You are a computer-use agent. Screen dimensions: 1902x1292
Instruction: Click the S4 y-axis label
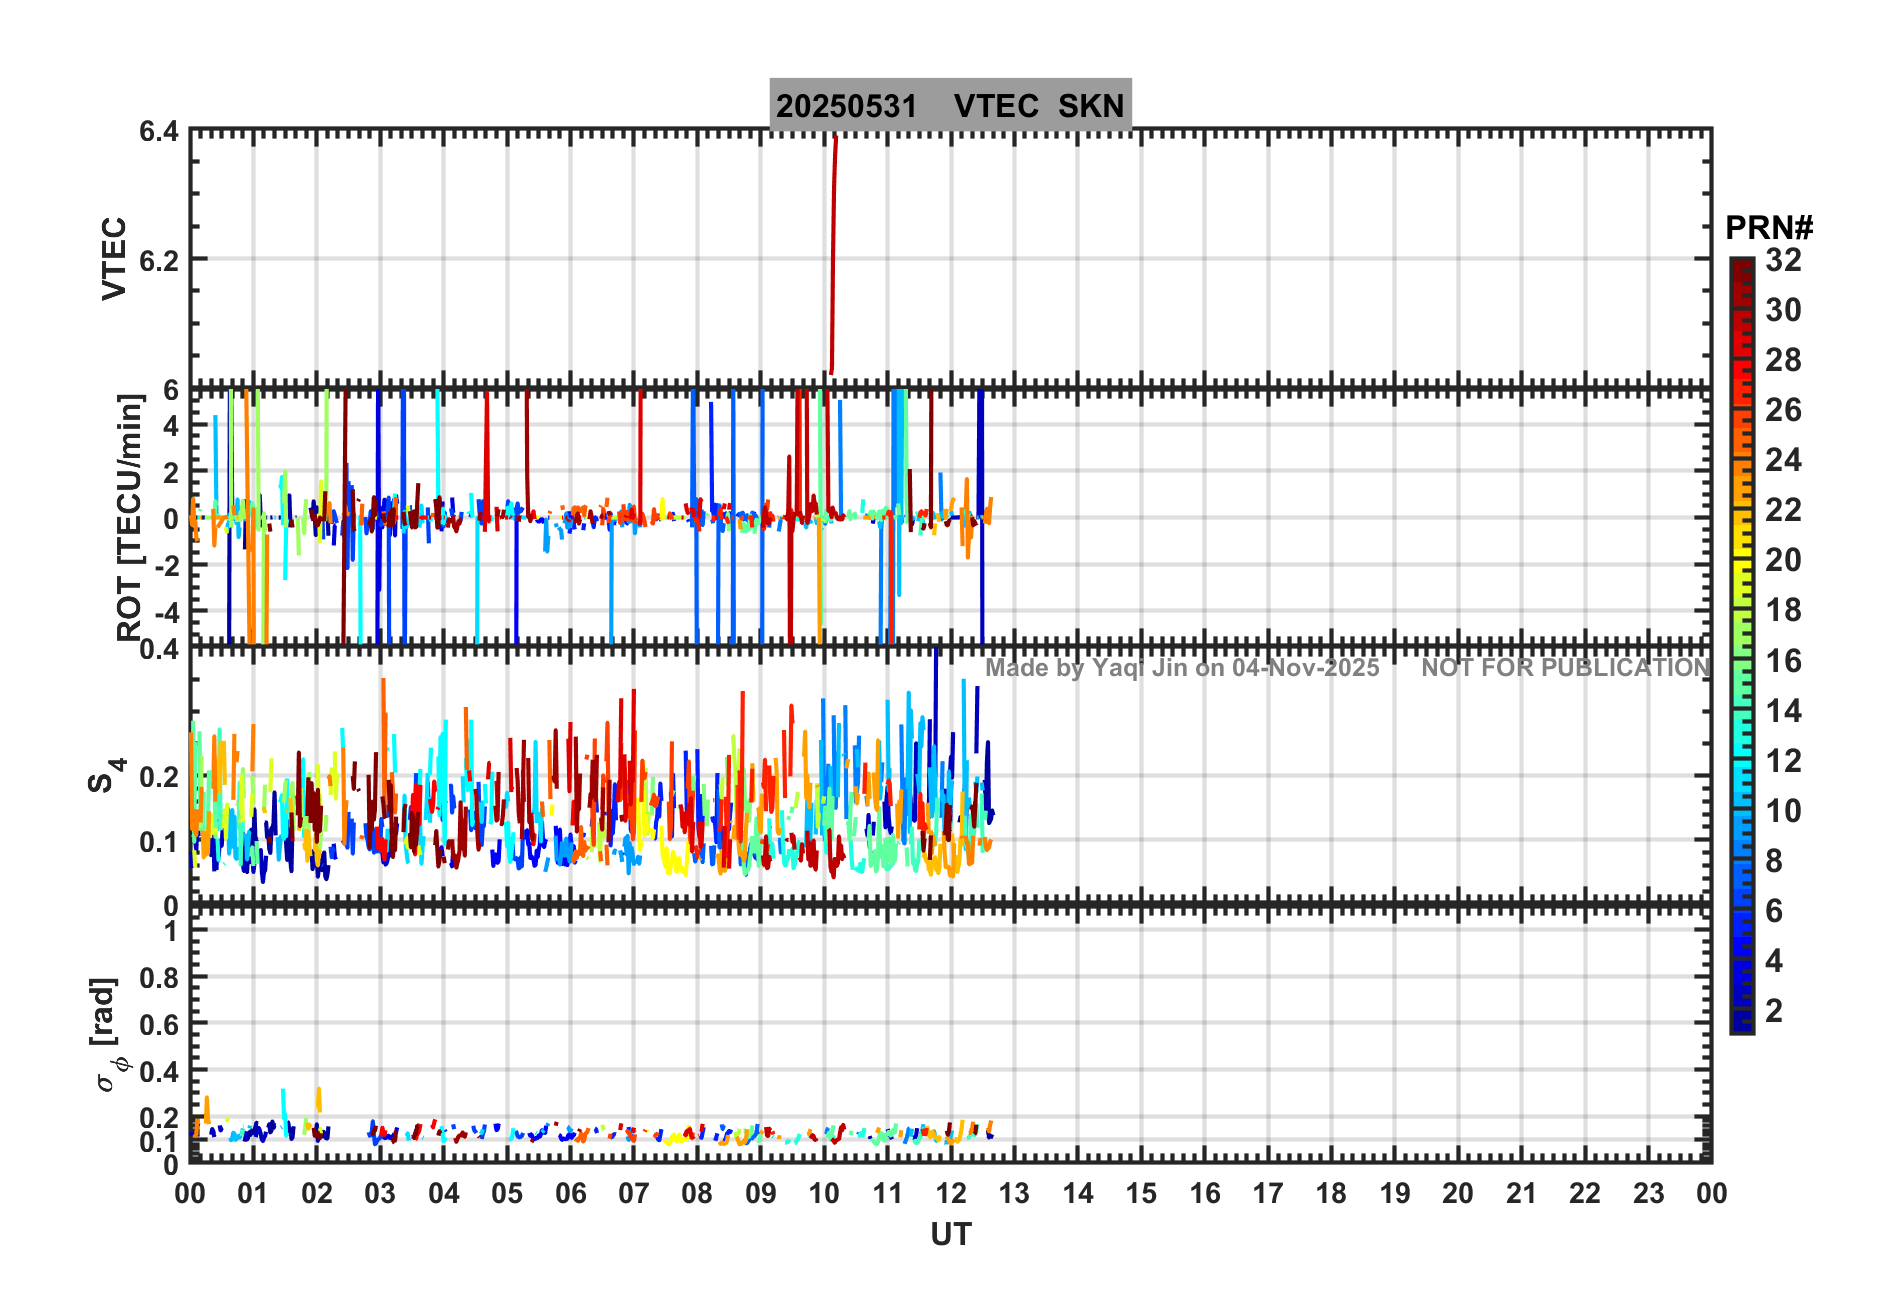(x=105, y=775)
